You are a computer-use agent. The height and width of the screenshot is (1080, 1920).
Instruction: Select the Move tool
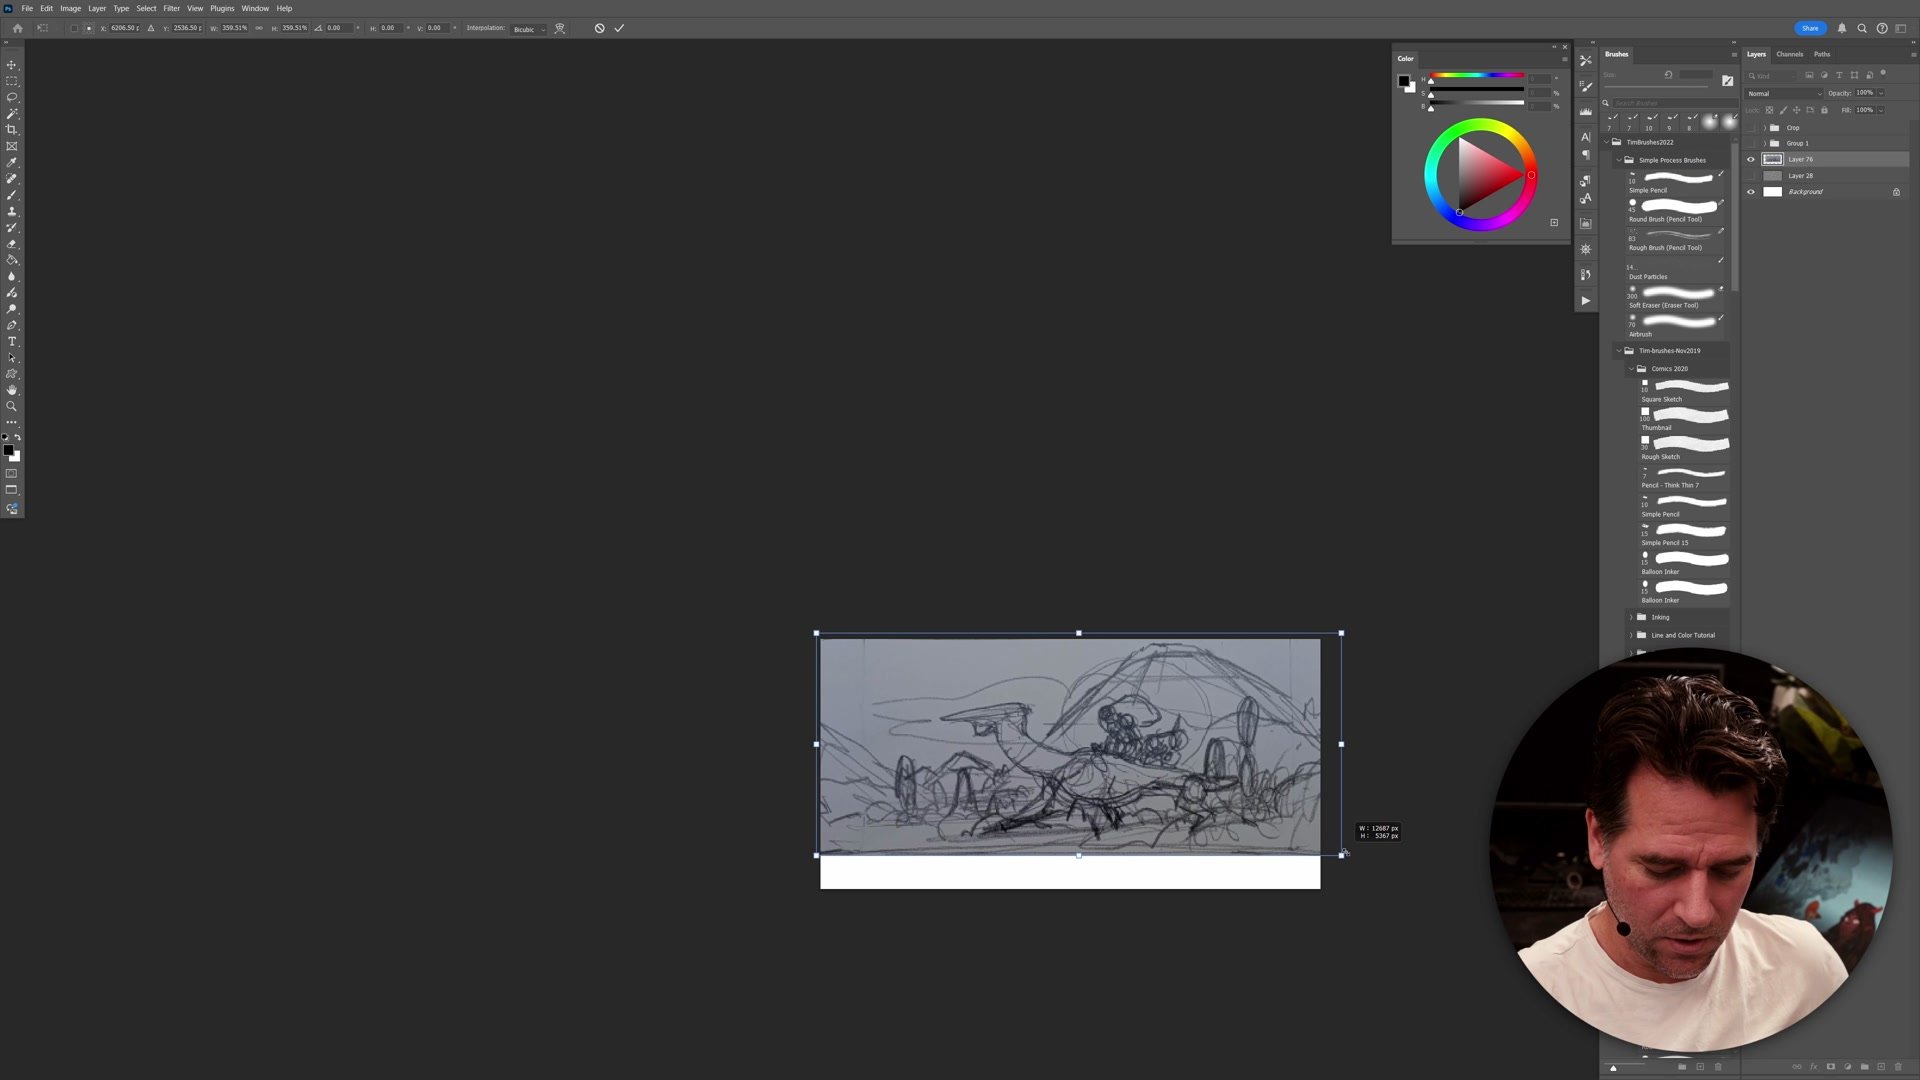12,62
